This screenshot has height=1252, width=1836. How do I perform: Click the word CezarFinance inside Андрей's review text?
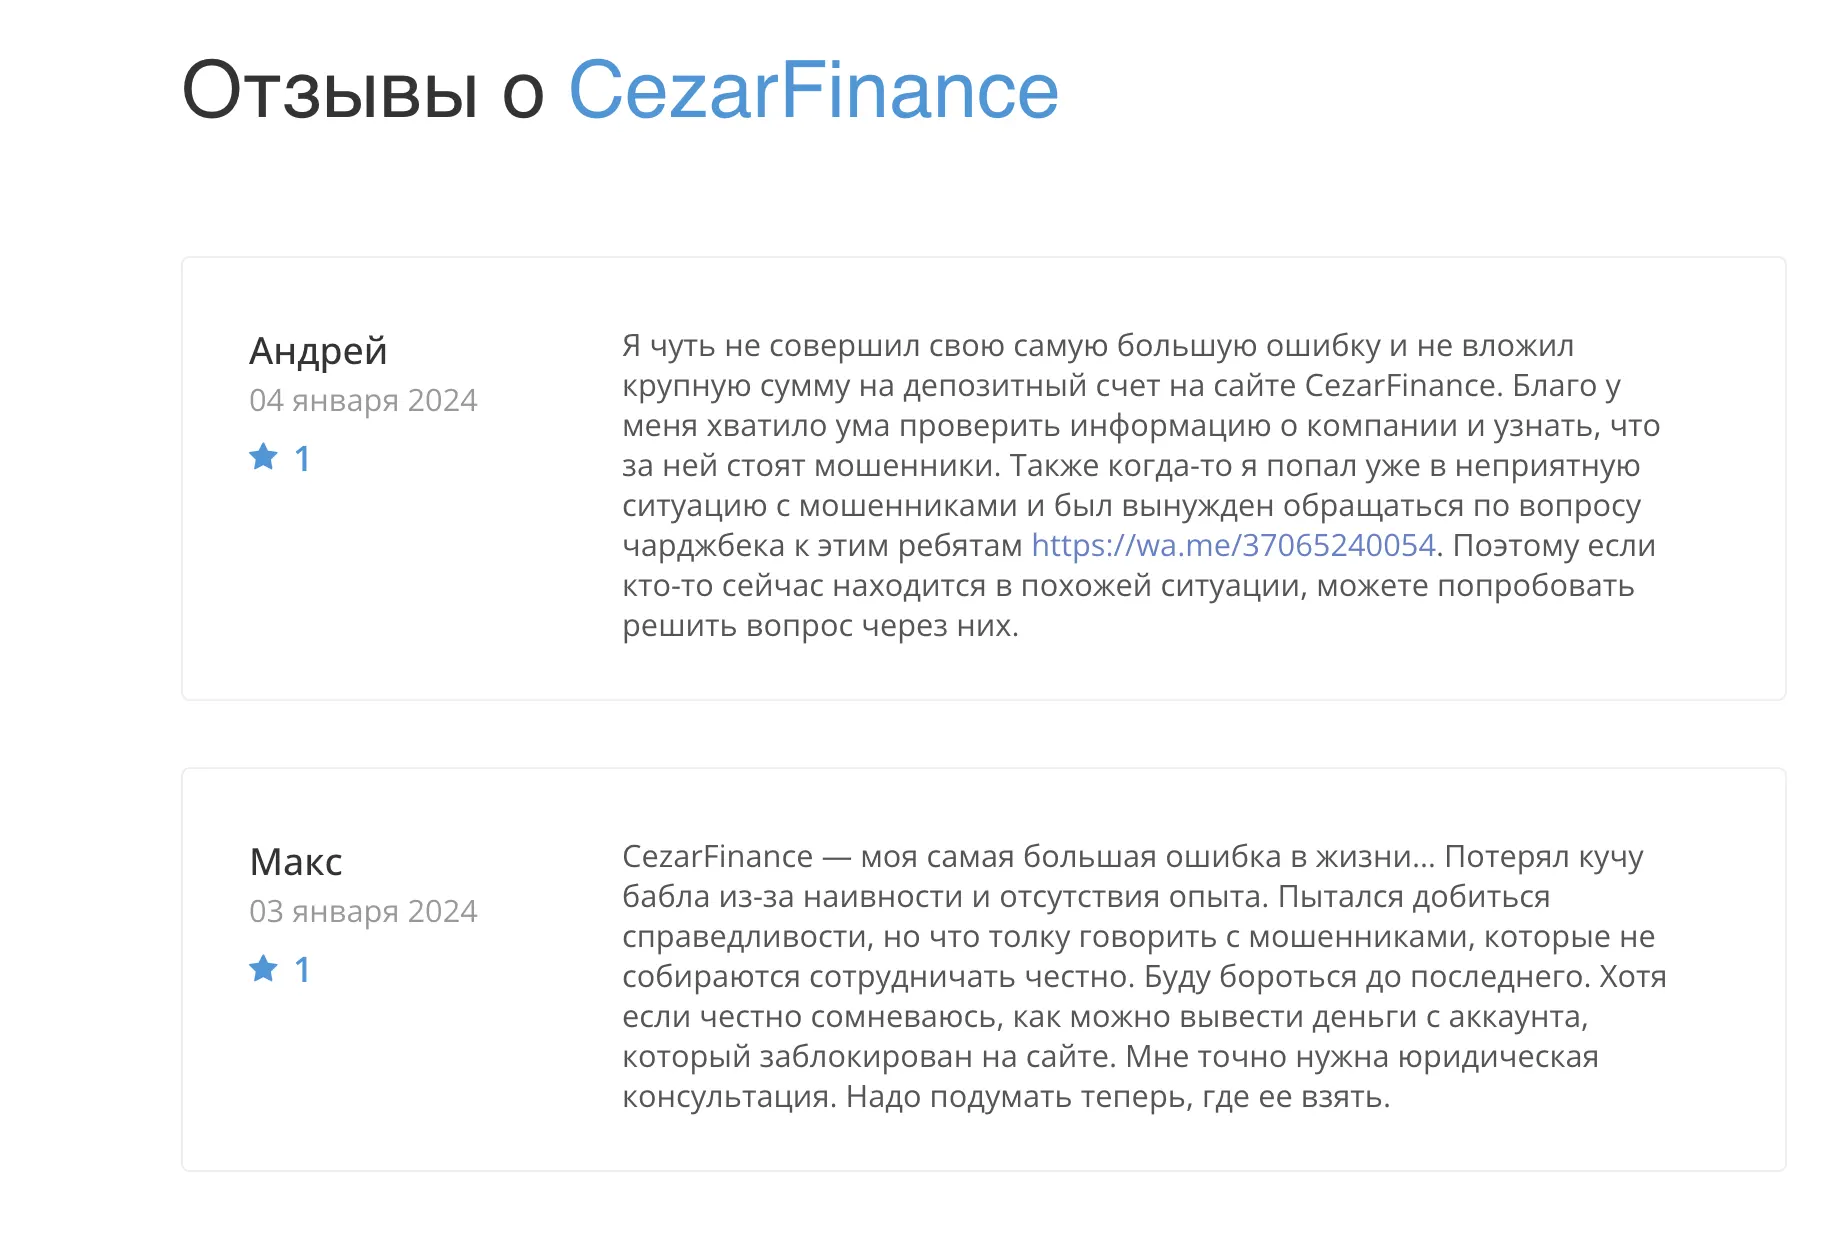pos(1400,386)
